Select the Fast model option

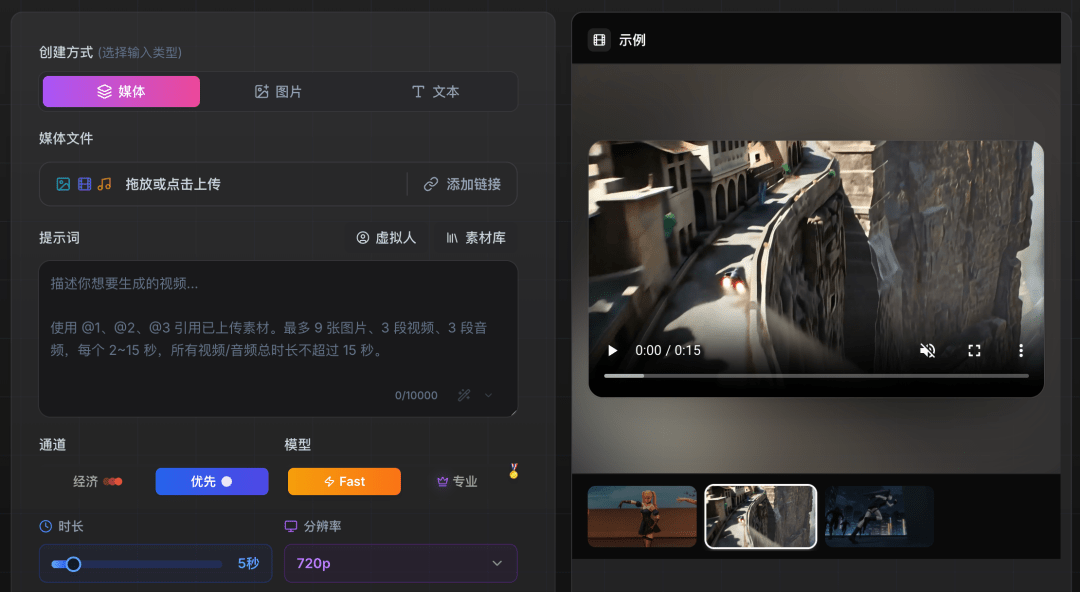[344, 481]
